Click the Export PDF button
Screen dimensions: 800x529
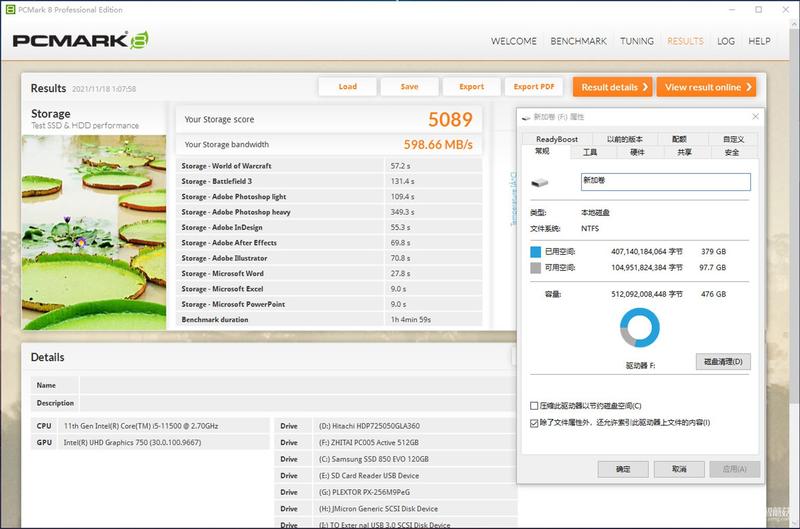pos(534,87)
